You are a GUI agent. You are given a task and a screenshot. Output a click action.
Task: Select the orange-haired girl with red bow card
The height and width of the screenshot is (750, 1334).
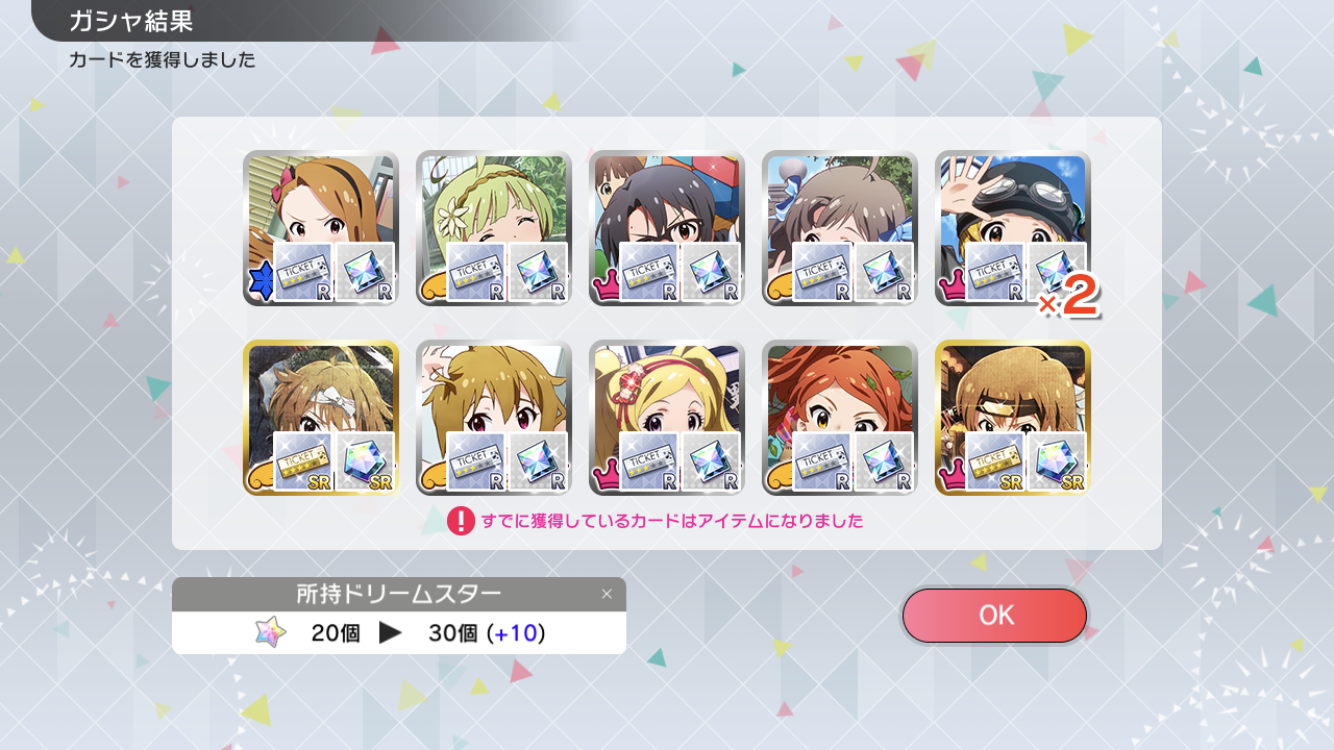pos(321,228)
